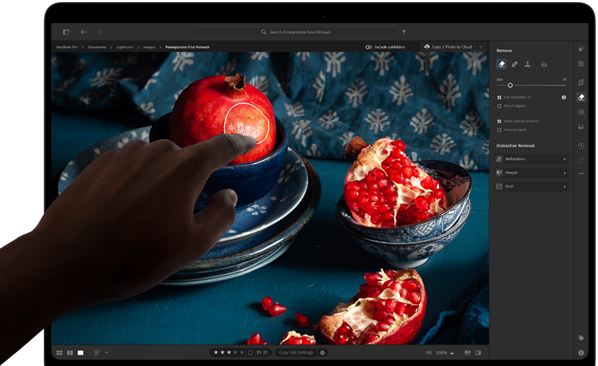Expand the sort order dropdown arrow
Screen dimensions: 598x366
106,353
